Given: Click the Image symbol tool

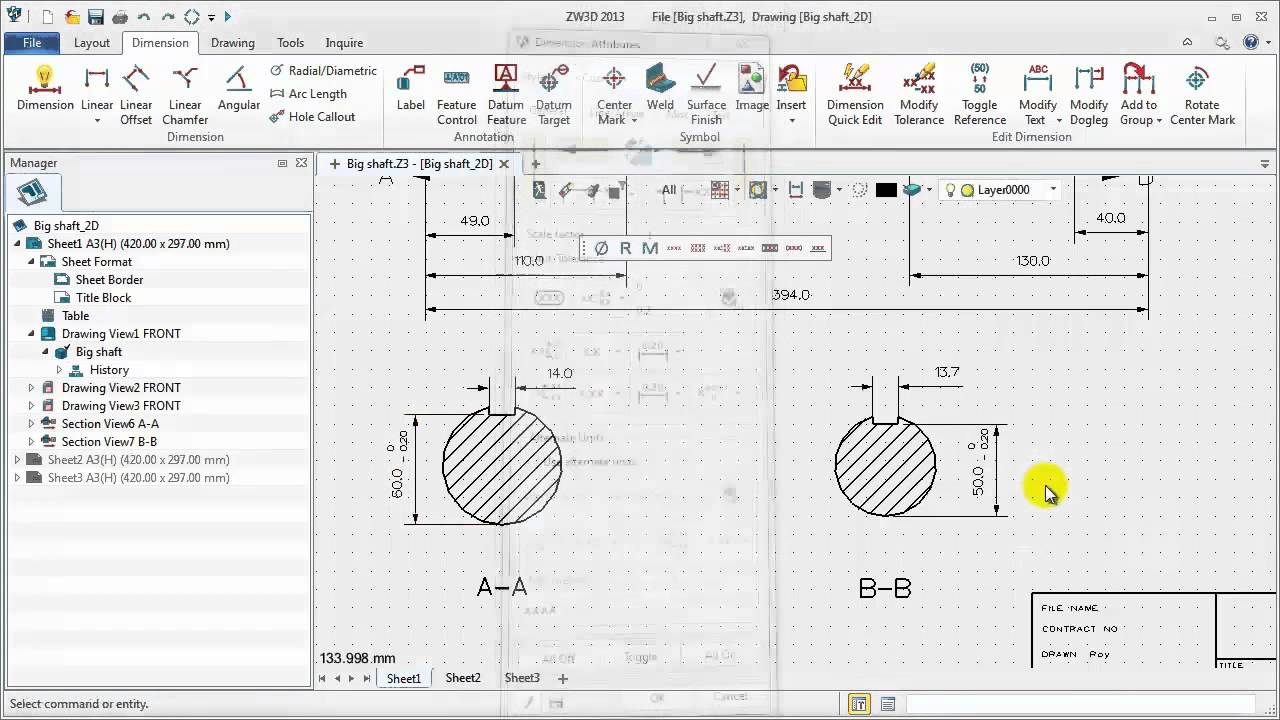Looking at the screenshot, I should (x=752, y=89).
